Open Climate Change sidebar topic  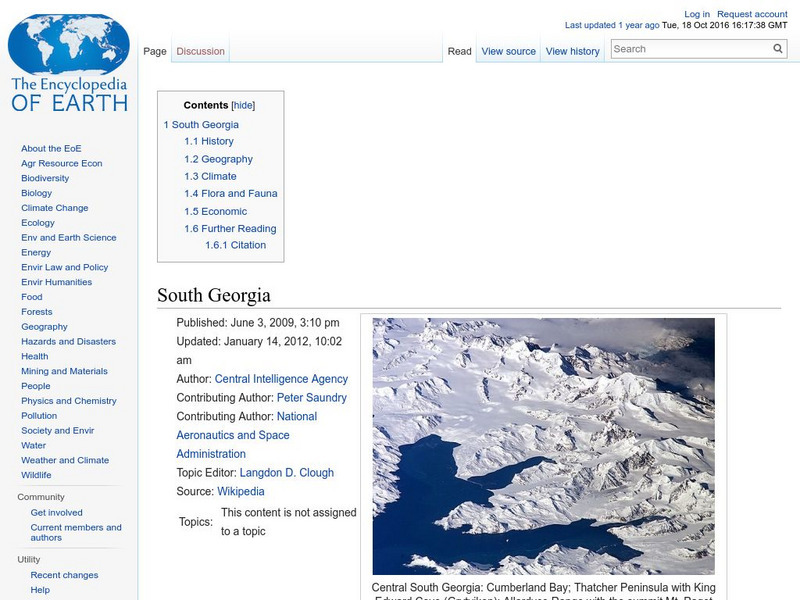coord(55,208)
